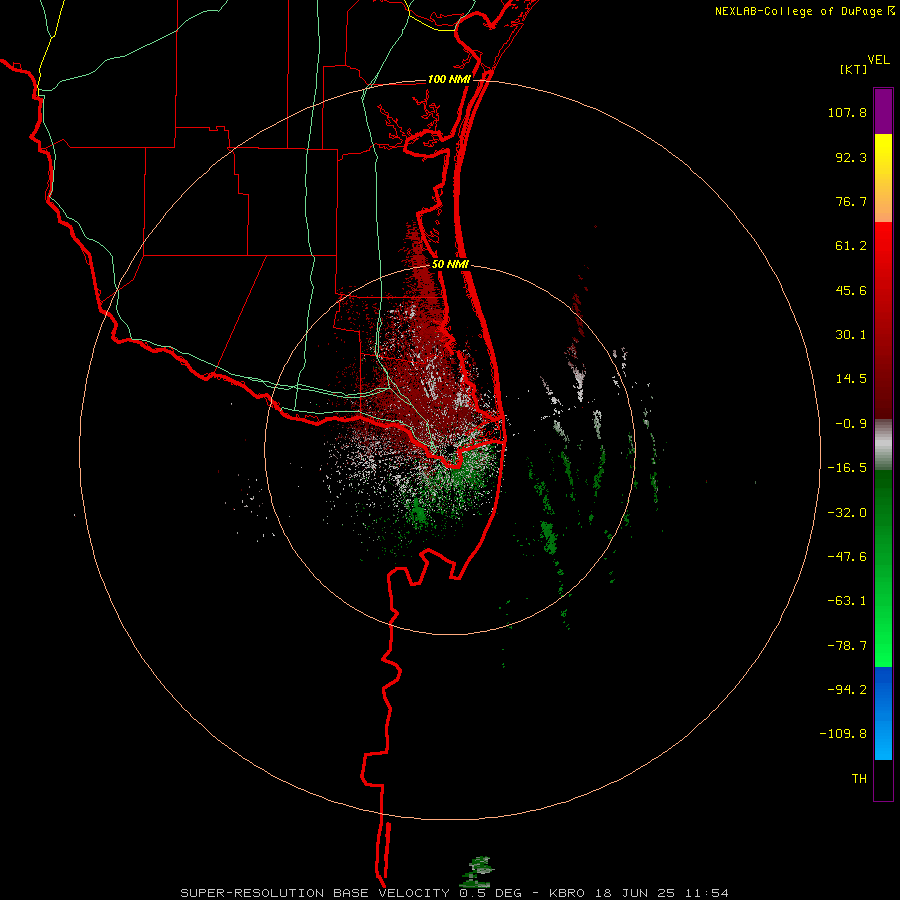
Task: Click the -47.6 legend value
Action: point(847,557)
